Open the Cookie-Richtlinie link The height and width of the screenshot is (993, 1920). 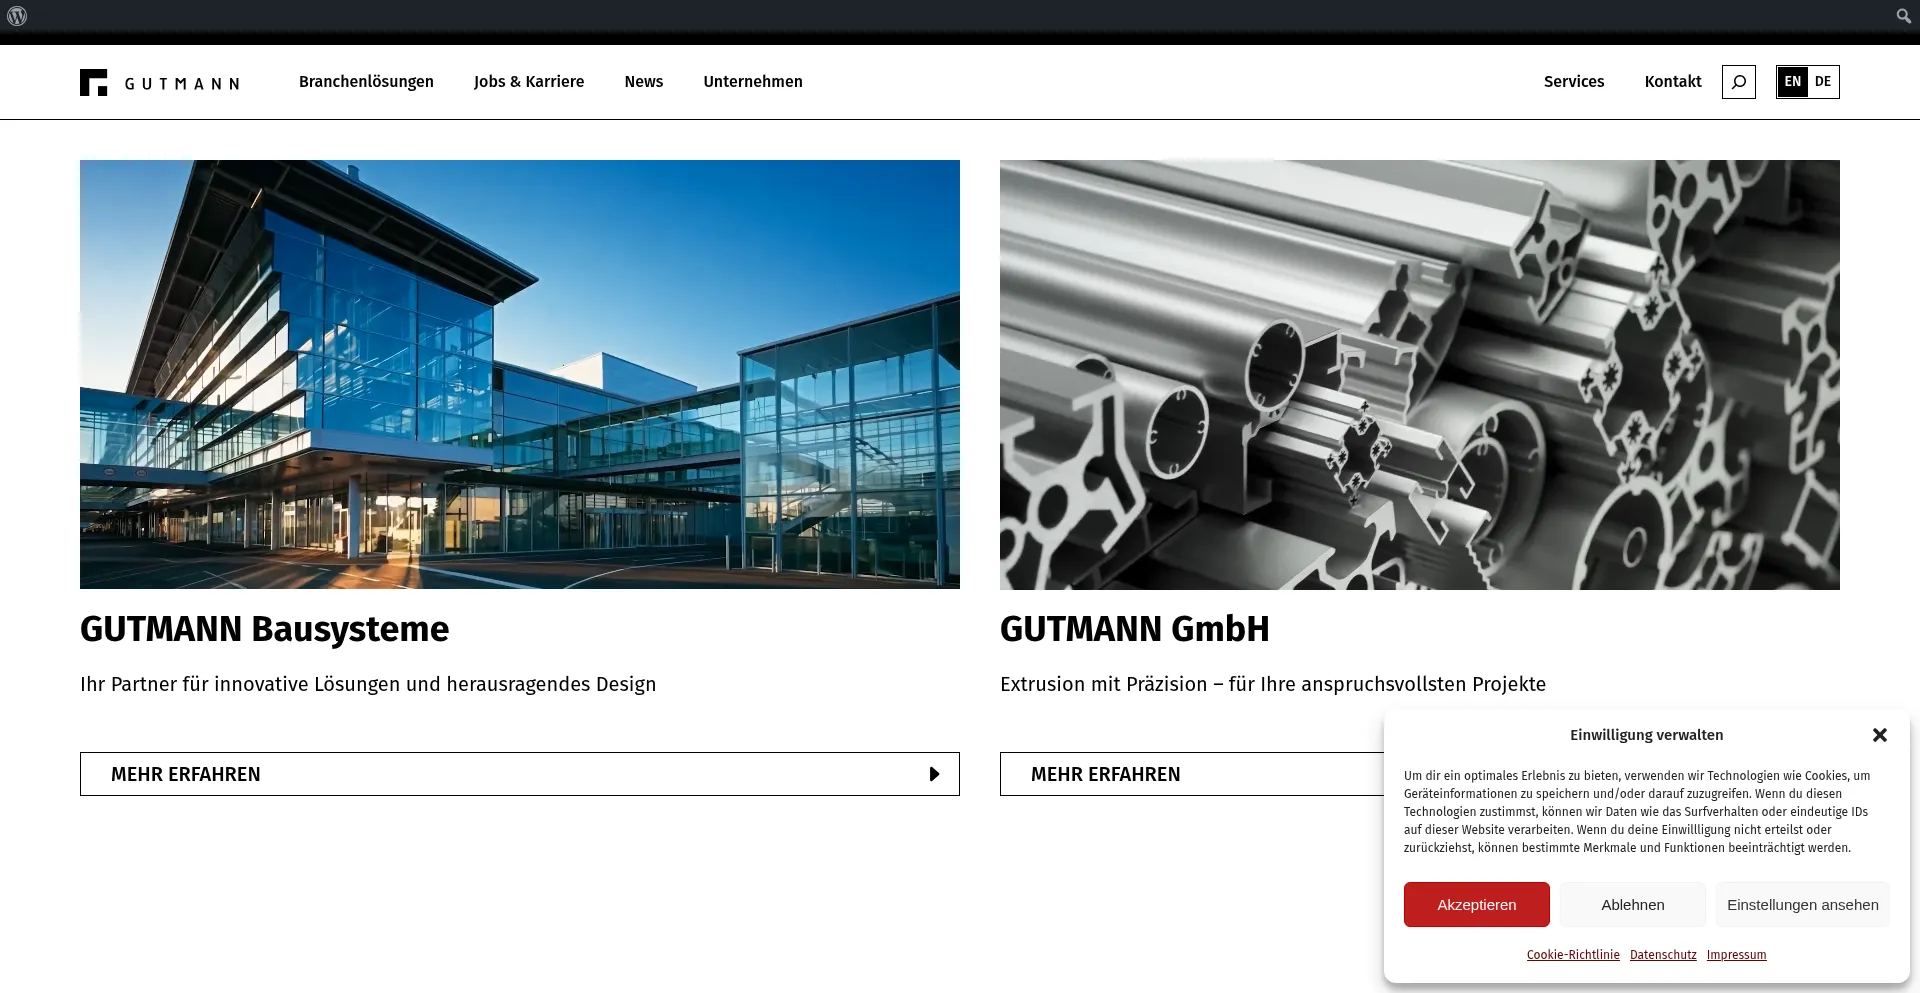pos(1572,955)
